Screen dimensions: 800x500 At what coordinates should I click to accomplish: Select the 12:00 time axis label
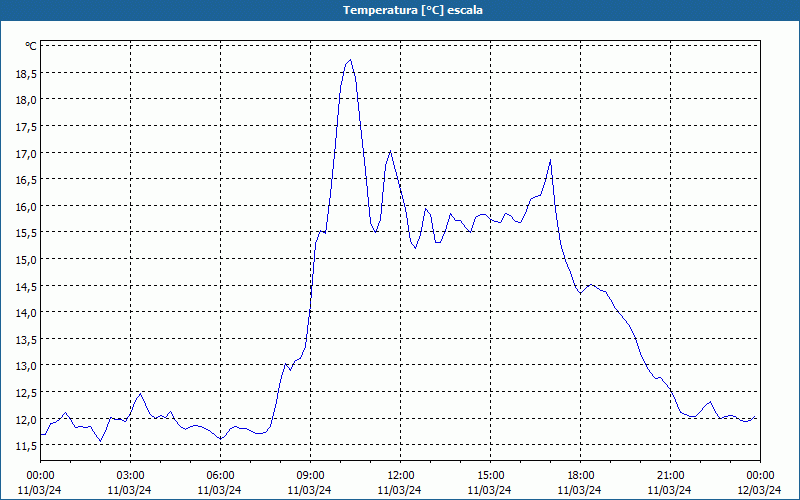point(401,476)
